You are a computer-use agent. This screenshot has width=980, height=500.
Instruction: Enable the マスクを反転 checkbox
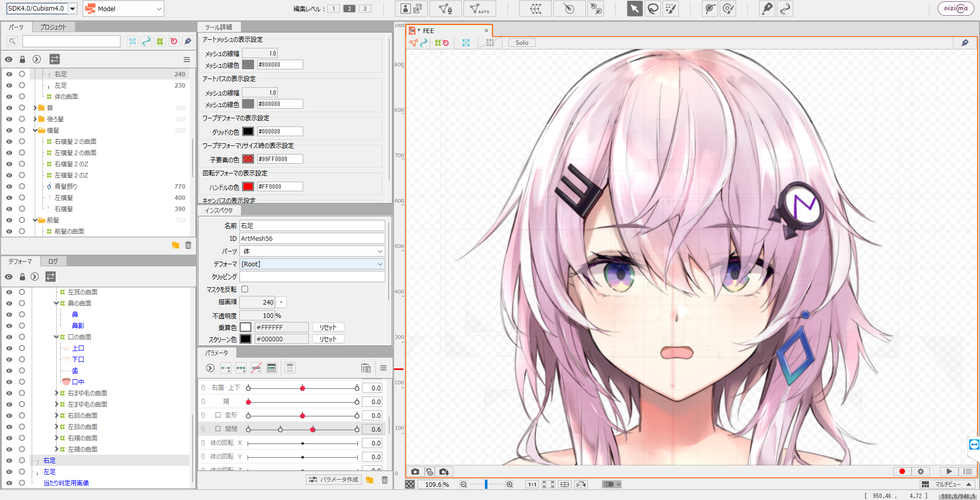[x=244, y=289]
